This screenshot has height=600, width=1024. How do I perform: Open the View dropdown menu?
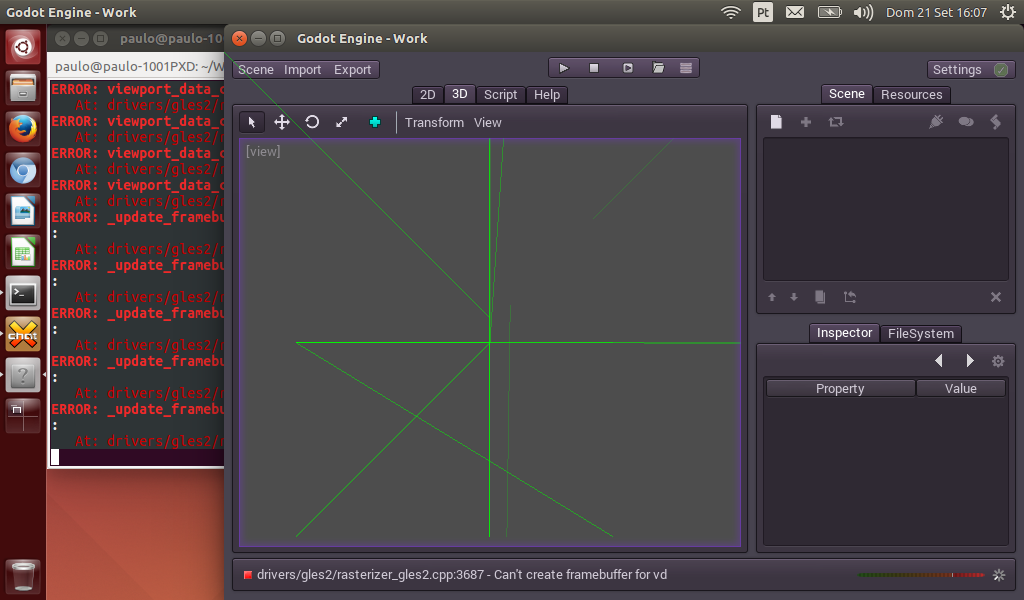(488, 123)
